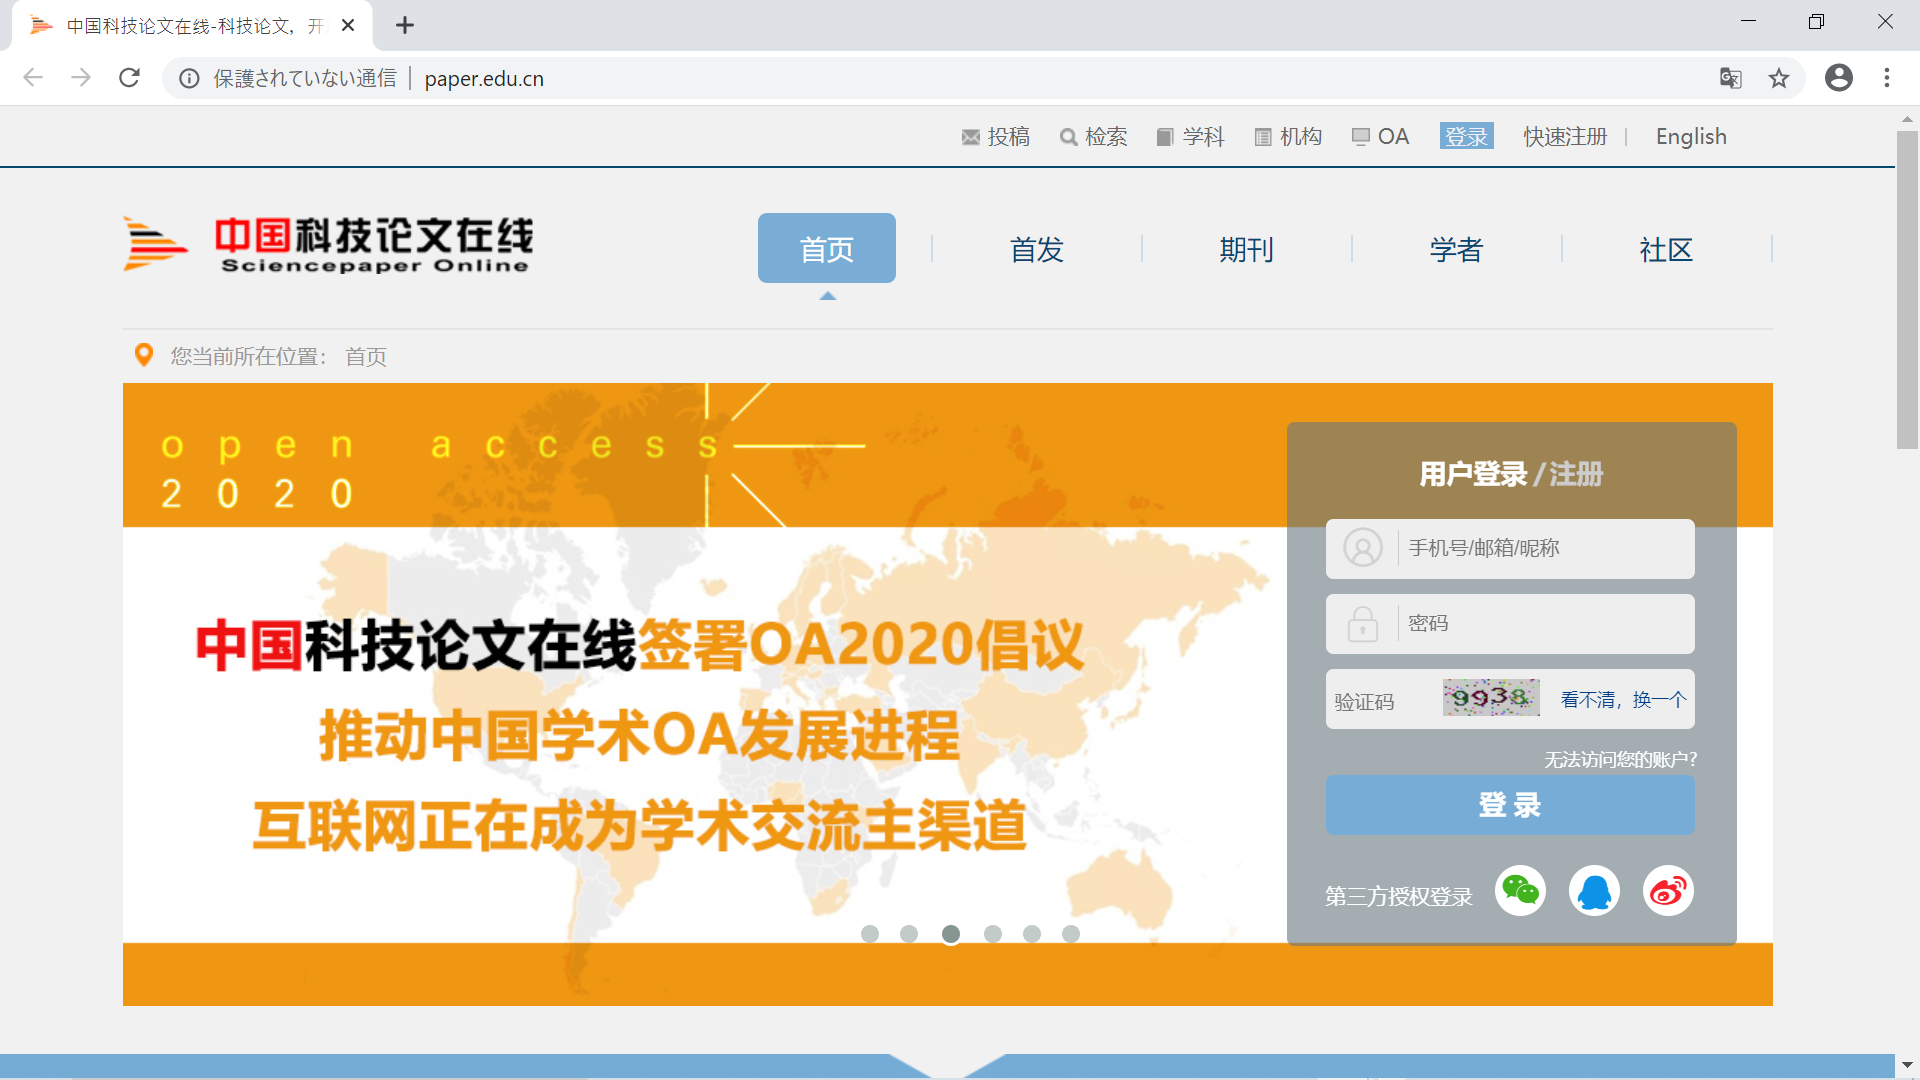Click 看不清，换一个 to refresh captcha
The height and width of the screenshot is (1080, 1920).
(1624, 700)
